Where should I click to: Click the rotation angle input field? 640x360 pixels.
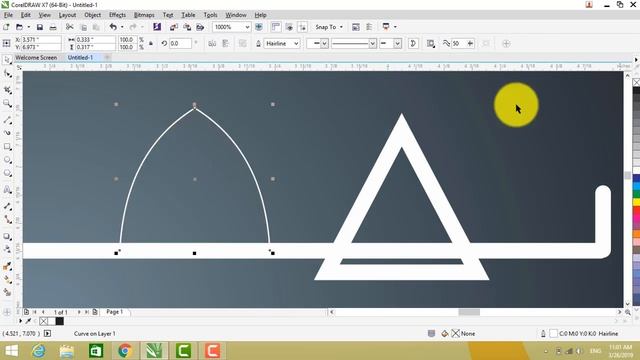(x=180, y=43)
